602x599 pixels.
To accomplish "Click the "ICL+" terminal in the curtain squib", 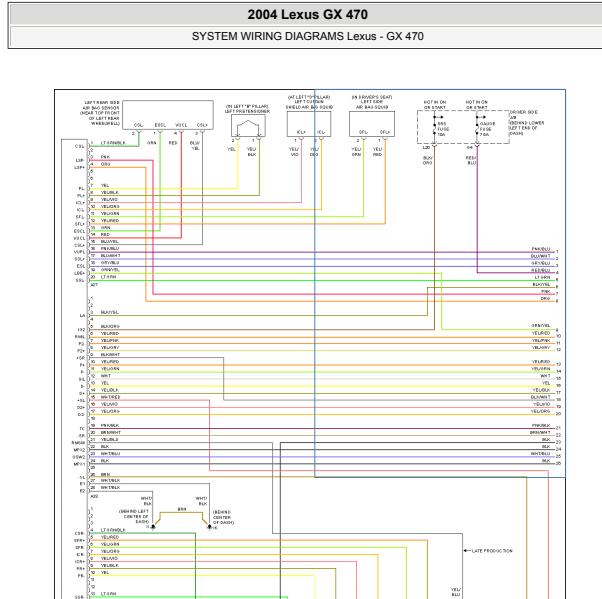I will (301, 132).
